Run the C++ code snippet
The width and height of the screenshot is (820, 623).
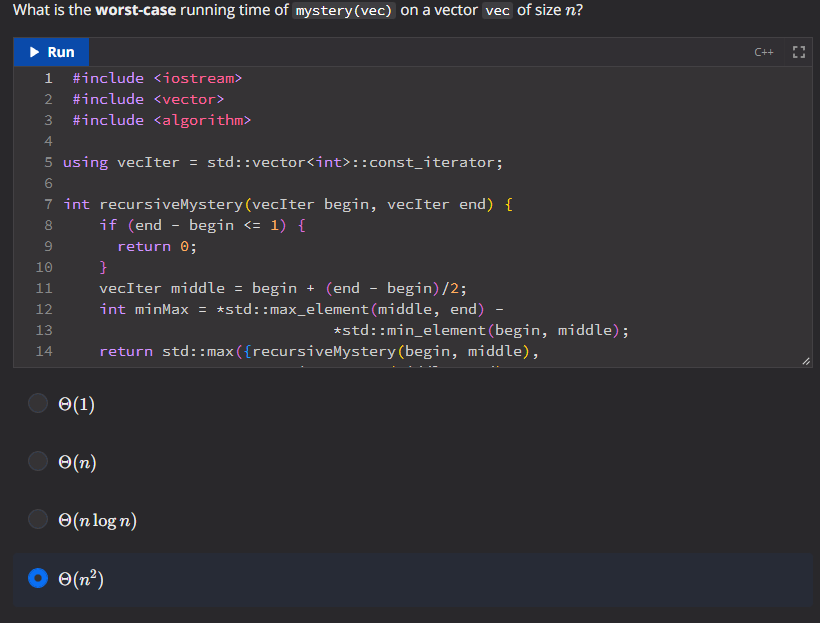pos(51,52)
